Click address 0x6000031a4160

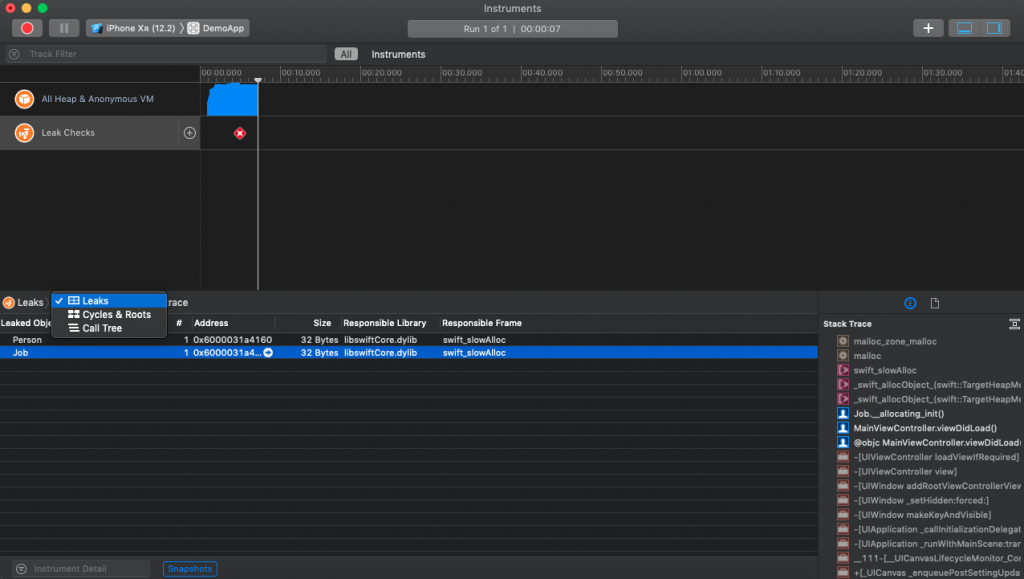pyautogui.click(x=232, y=339)
